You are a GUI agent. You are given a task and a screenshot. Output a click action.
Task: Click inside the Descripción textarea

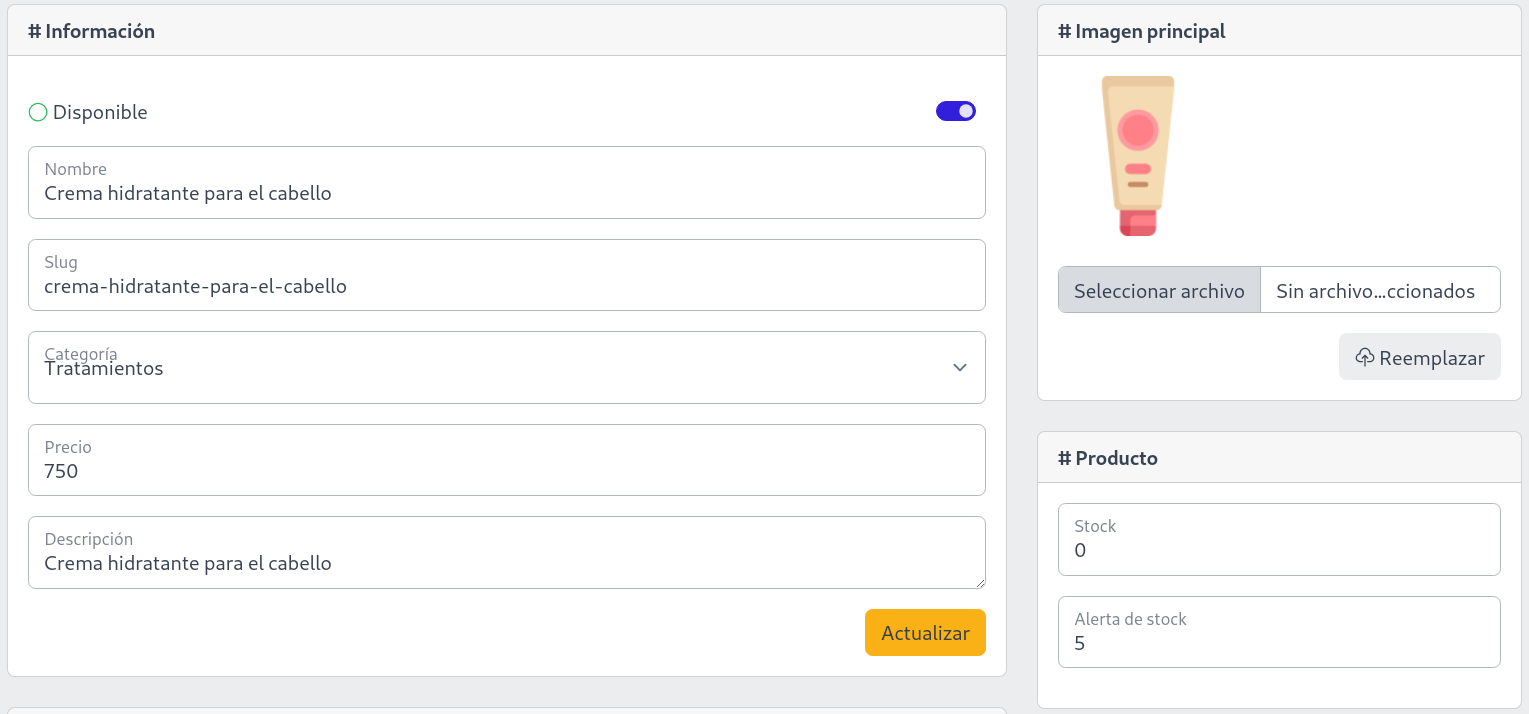pos(506,563)
